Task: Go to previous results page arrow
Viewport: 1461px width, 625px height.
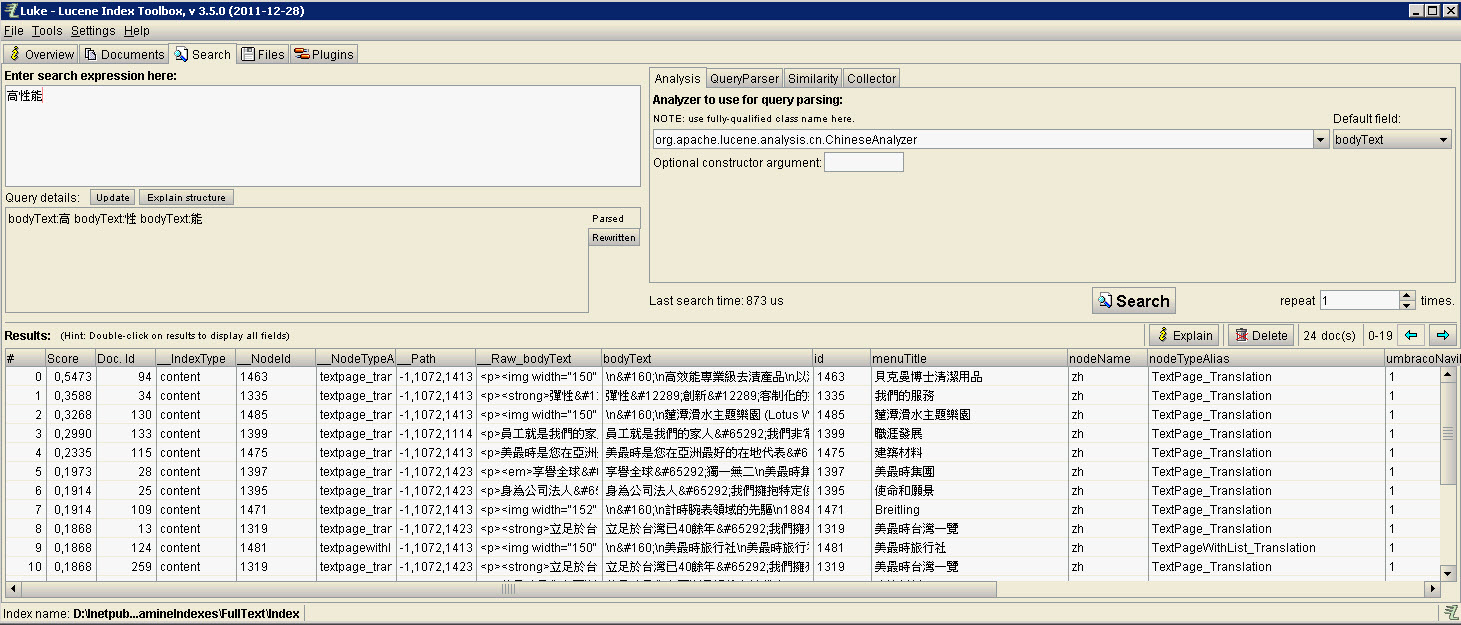Action: point(1412,335)
